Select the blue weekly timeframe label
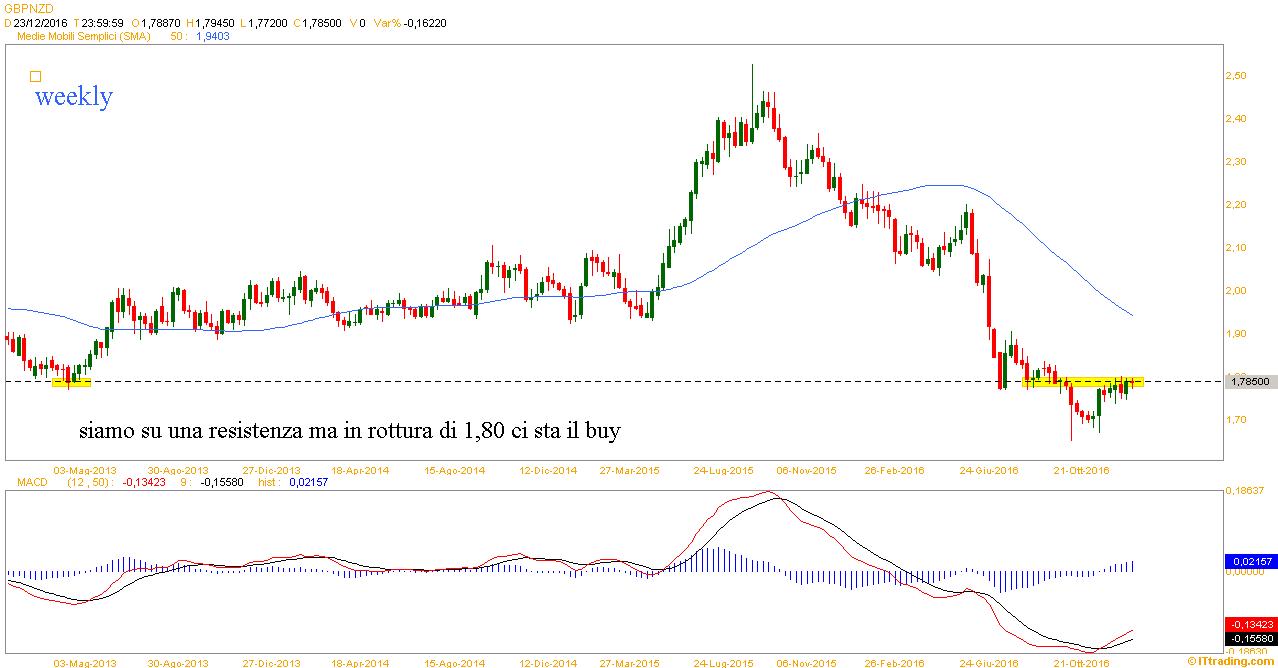Image resolution: width=1278 pixels, height=668 pixels. point(73,97)
